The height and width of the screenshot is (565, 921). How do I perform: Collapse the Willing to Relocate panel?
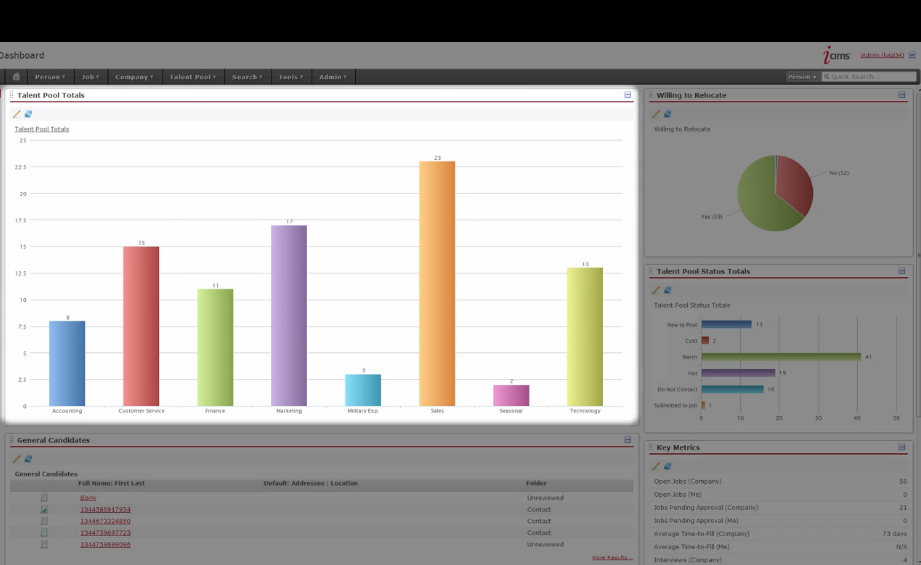tap(902, 95)
